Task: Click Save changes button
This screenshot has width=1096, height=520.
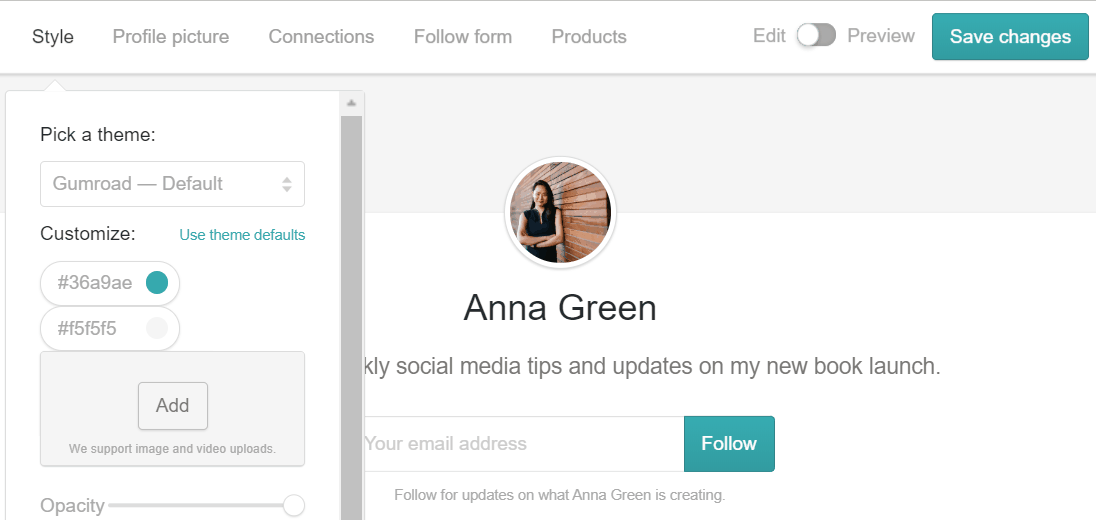Action: click(1010, 36)
